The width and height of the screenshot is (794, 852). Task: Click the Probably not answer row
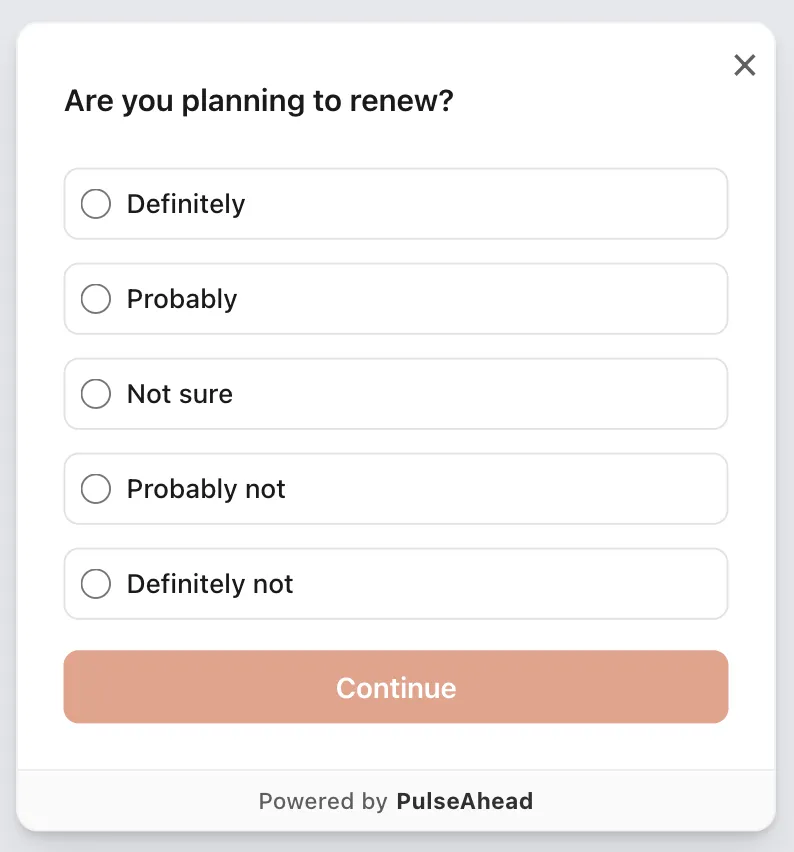click(396, 488)
